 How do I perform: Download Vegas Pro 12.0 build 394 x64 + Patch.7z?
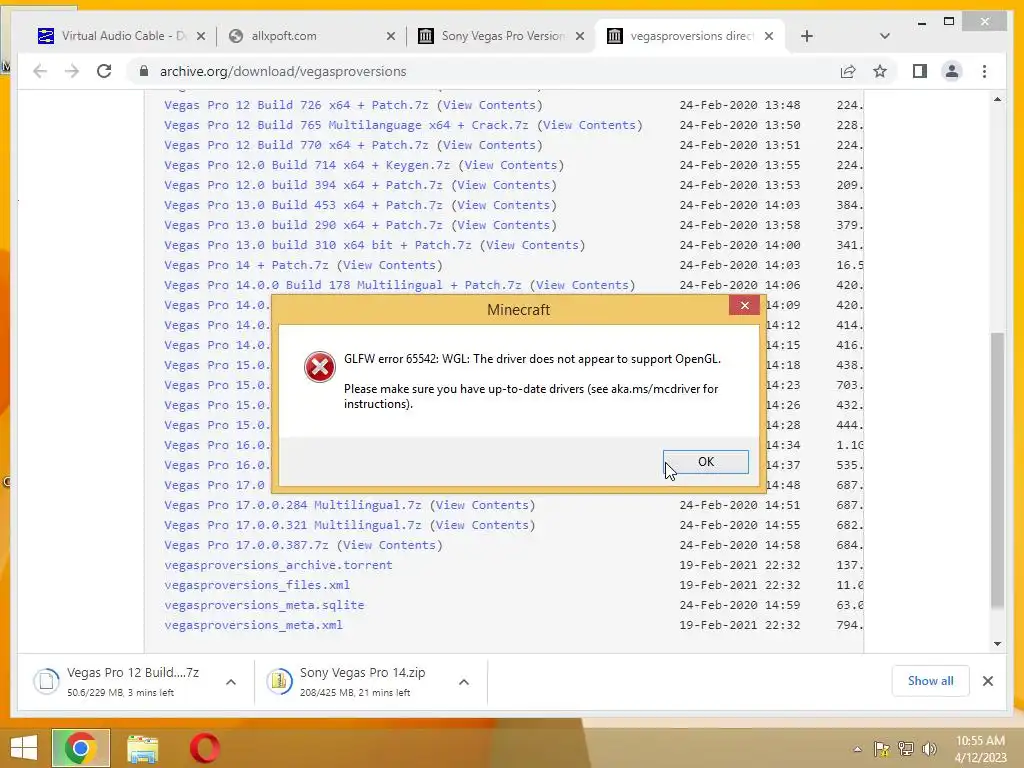click(x=303, y=185)
